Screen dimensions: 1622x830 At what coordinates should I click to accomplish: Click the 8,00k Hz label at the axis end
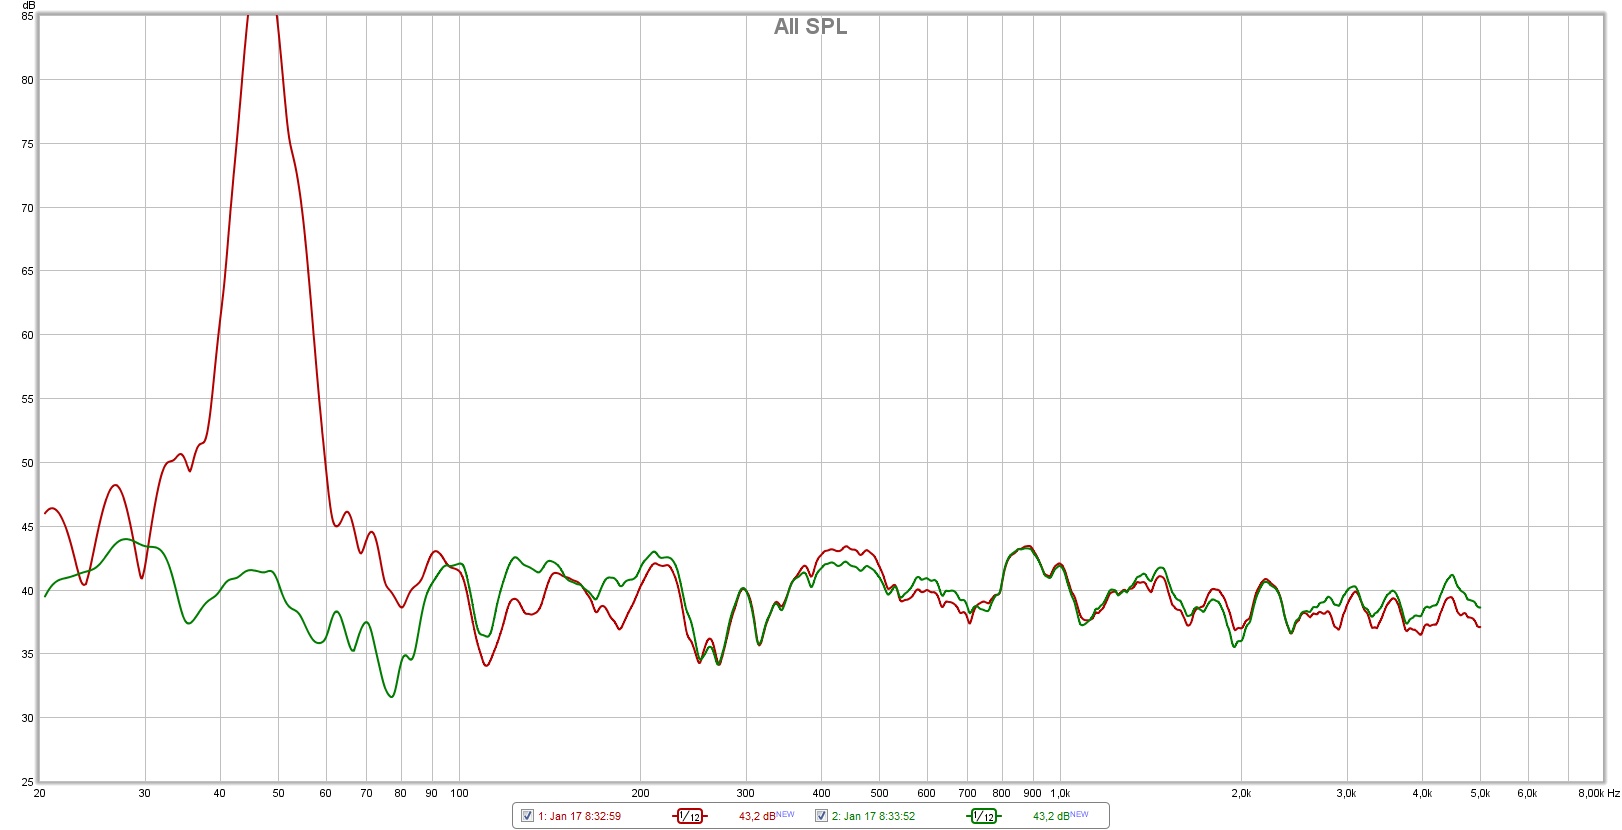pyautogui.click(x=1598, y=793)
